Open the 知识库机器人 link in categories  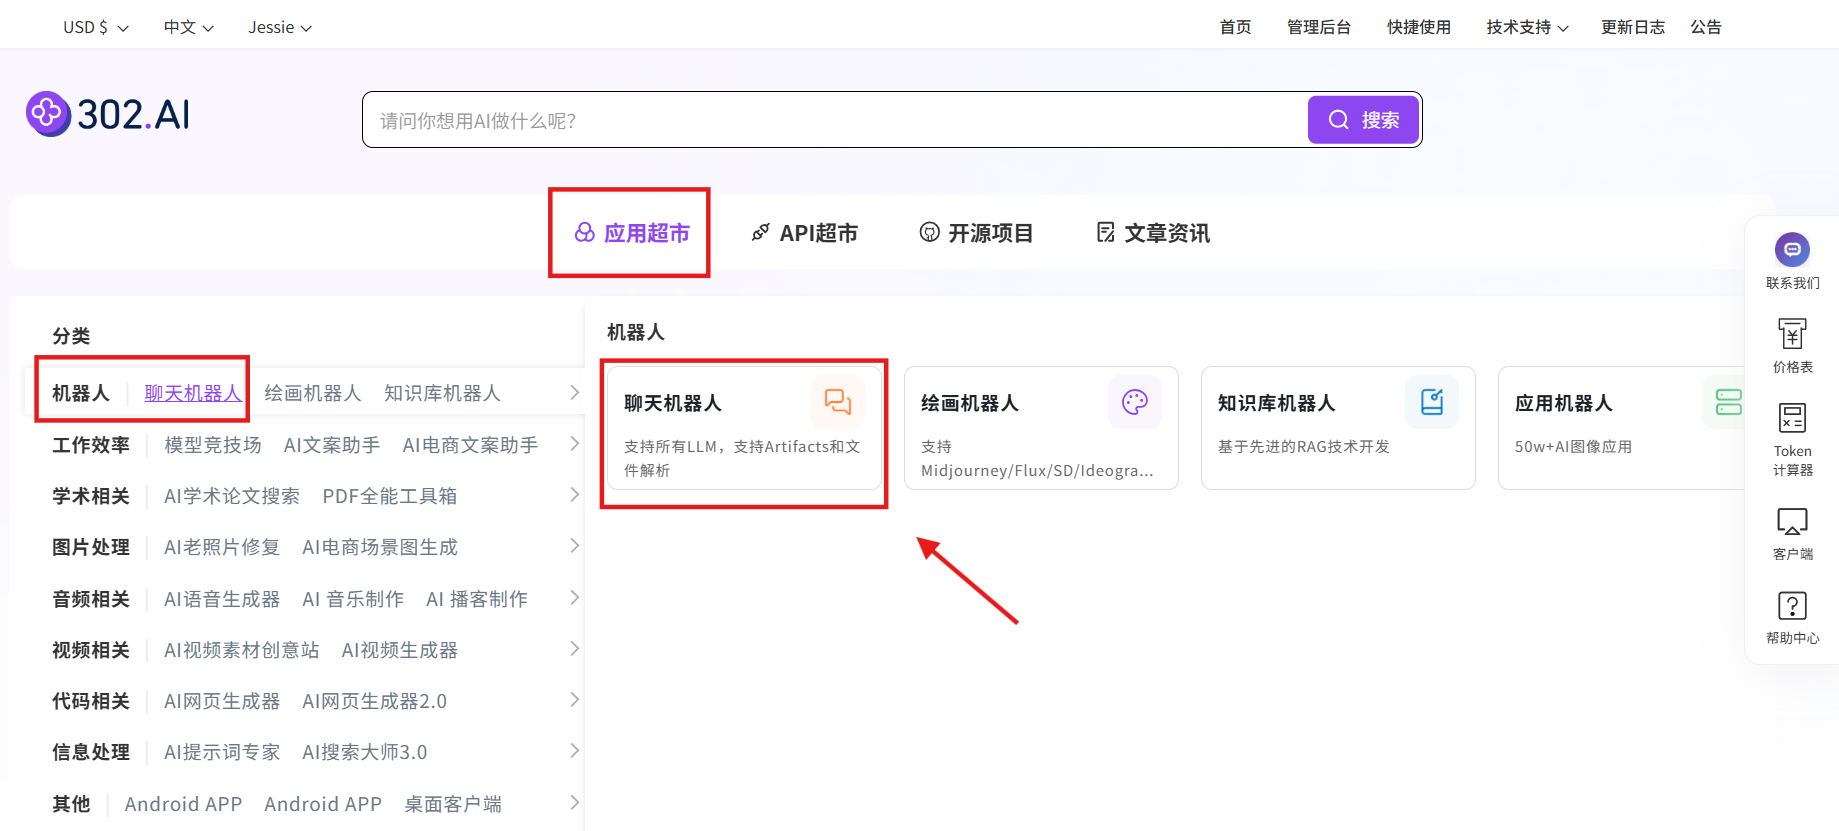pos(442,393)
